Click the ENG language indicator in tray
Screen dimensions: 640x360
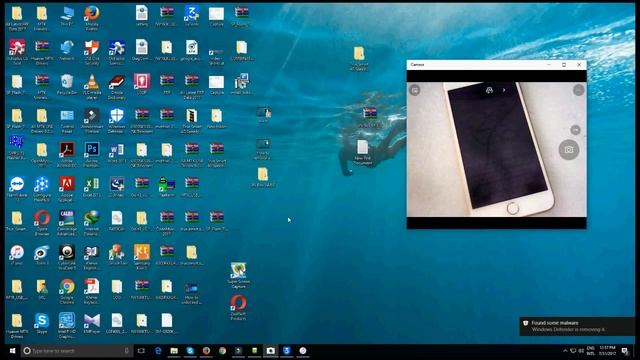coord(590,351)
